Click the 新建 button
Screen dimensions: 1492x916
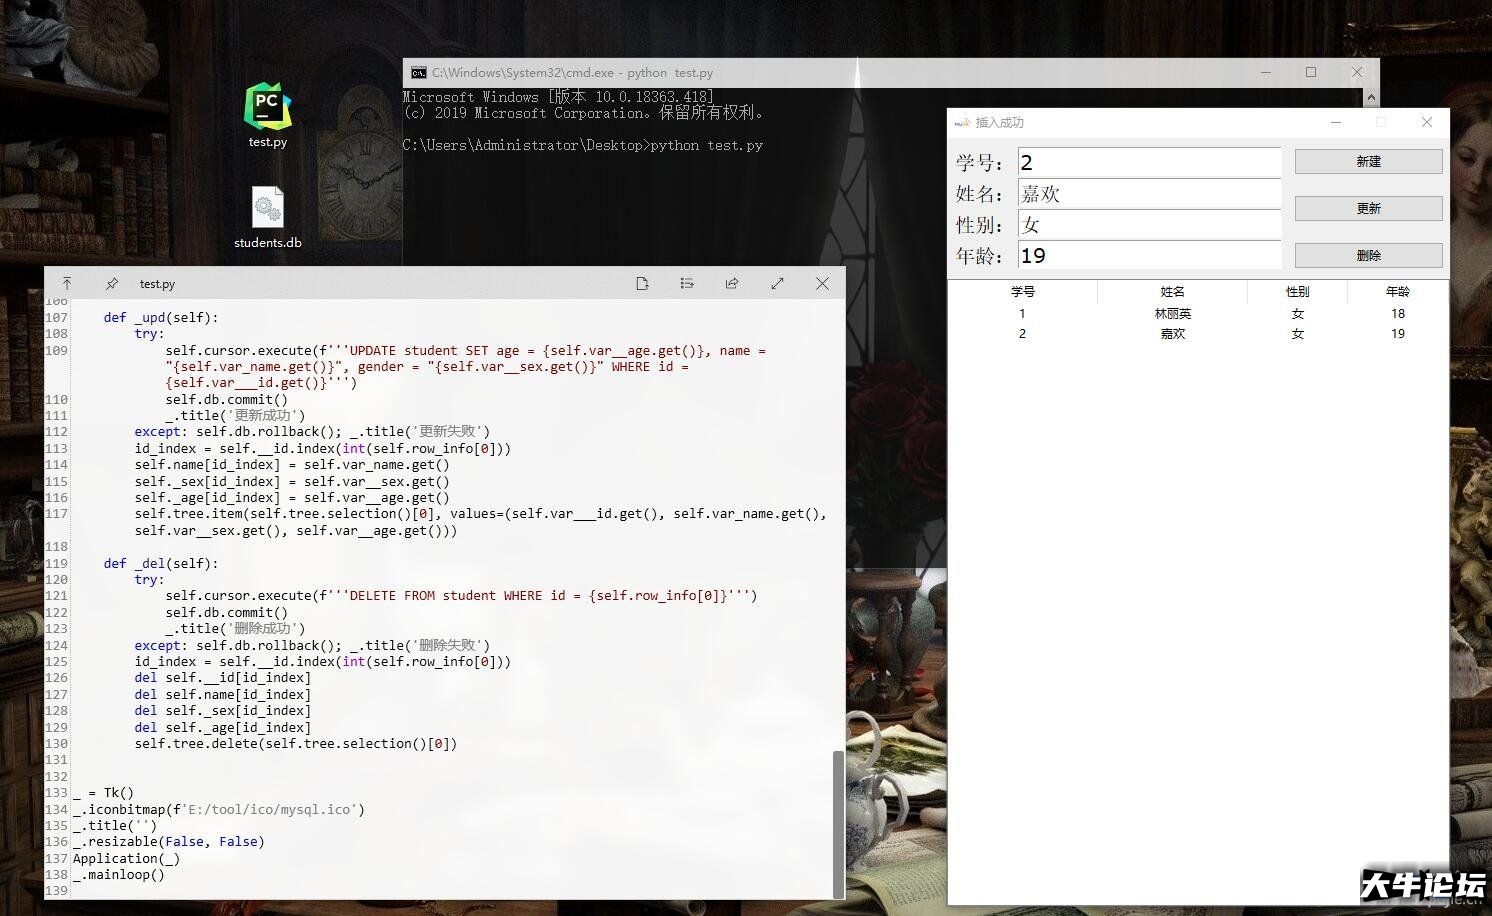1368,161
